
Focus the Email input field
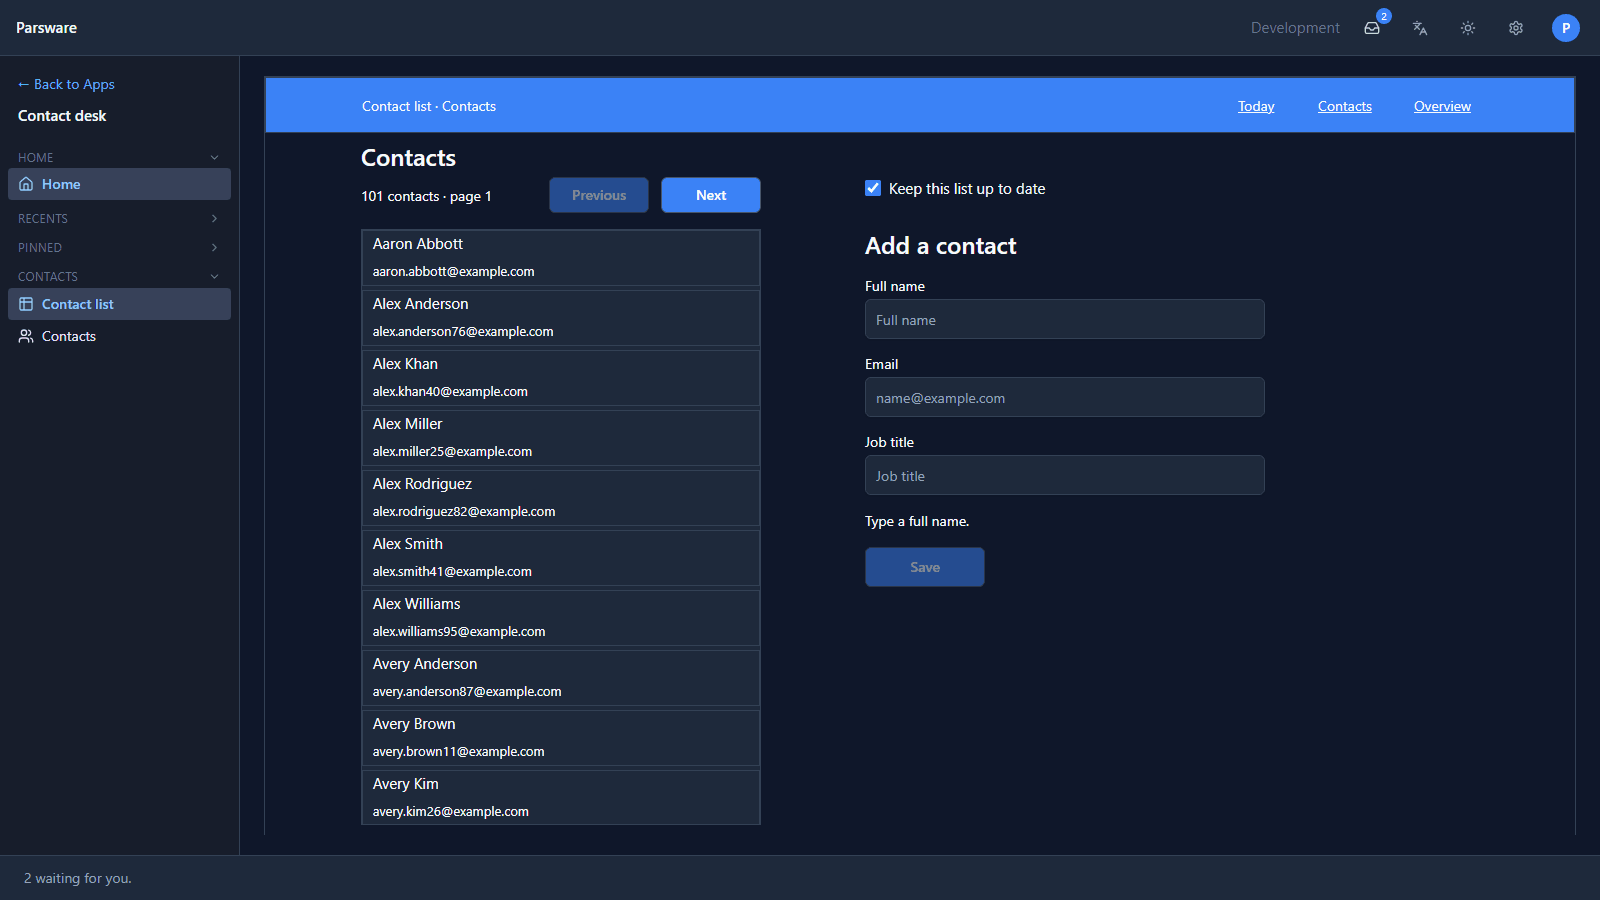pyautogui.click(x=1065, y=397)
